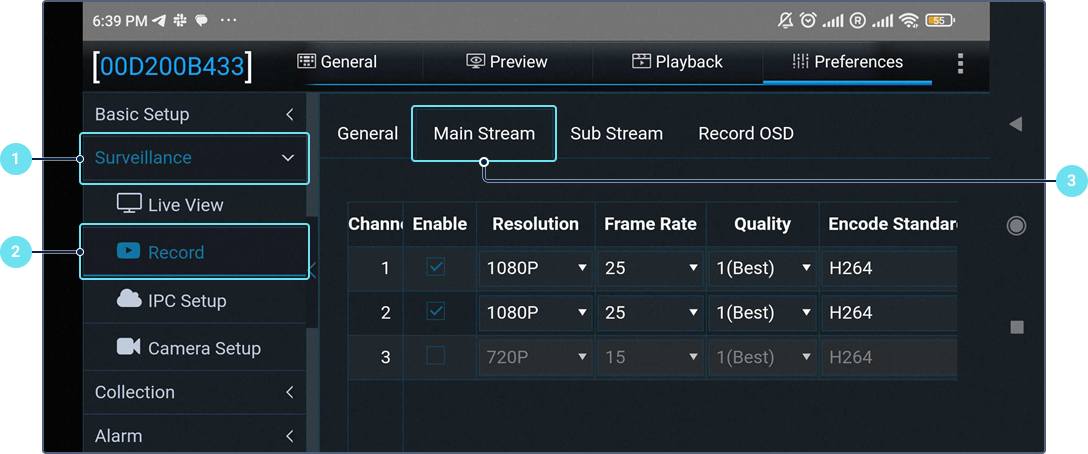The width and height of the screenshot is (1088, 454).
Task: Expand the Basic Setup section
Action: 194,114
